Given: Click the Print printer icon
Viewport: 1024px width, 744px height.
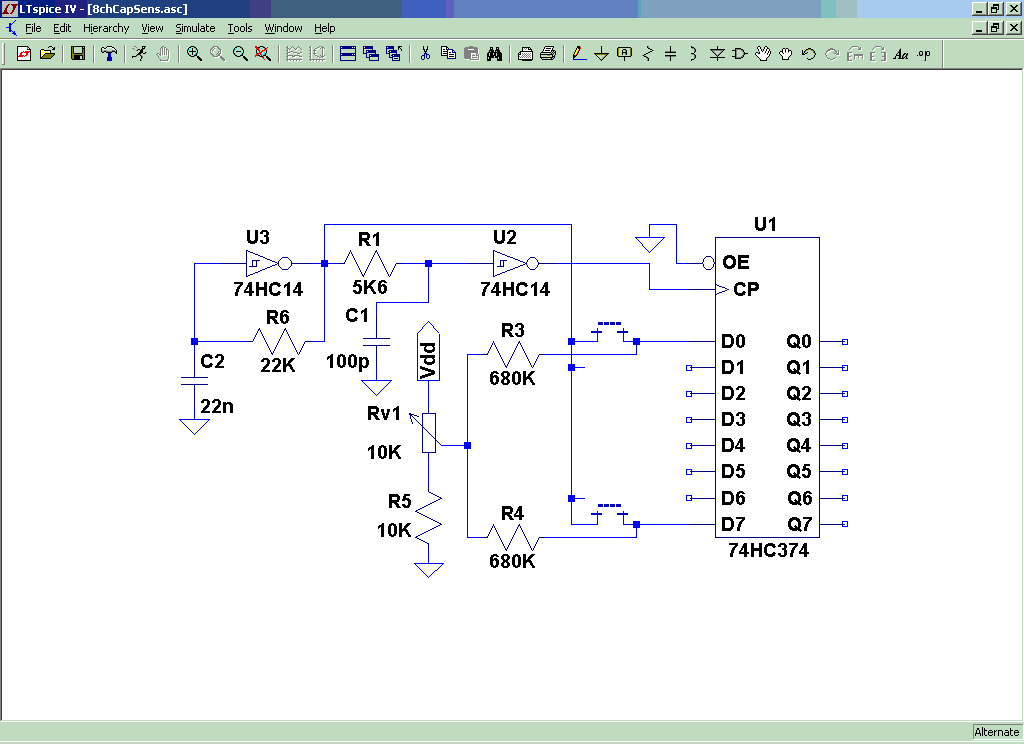Looking at the screenshot, I should (x=548, y=54).
